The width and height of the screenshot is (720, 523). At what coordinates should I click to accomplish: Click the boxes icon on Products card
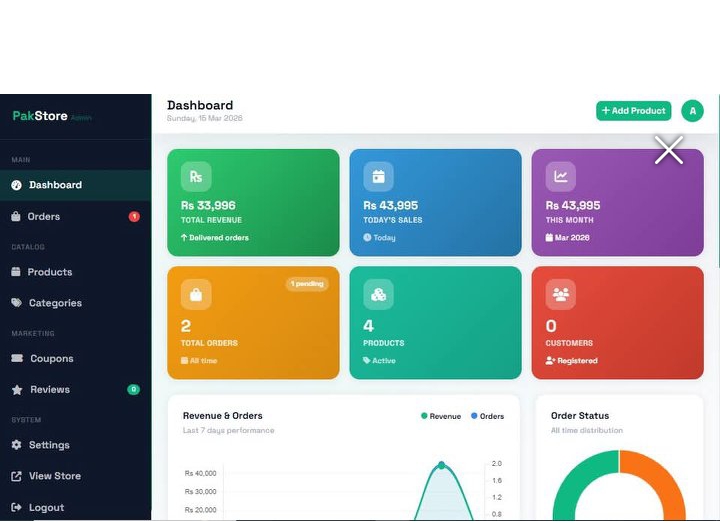tap(378, 294)
